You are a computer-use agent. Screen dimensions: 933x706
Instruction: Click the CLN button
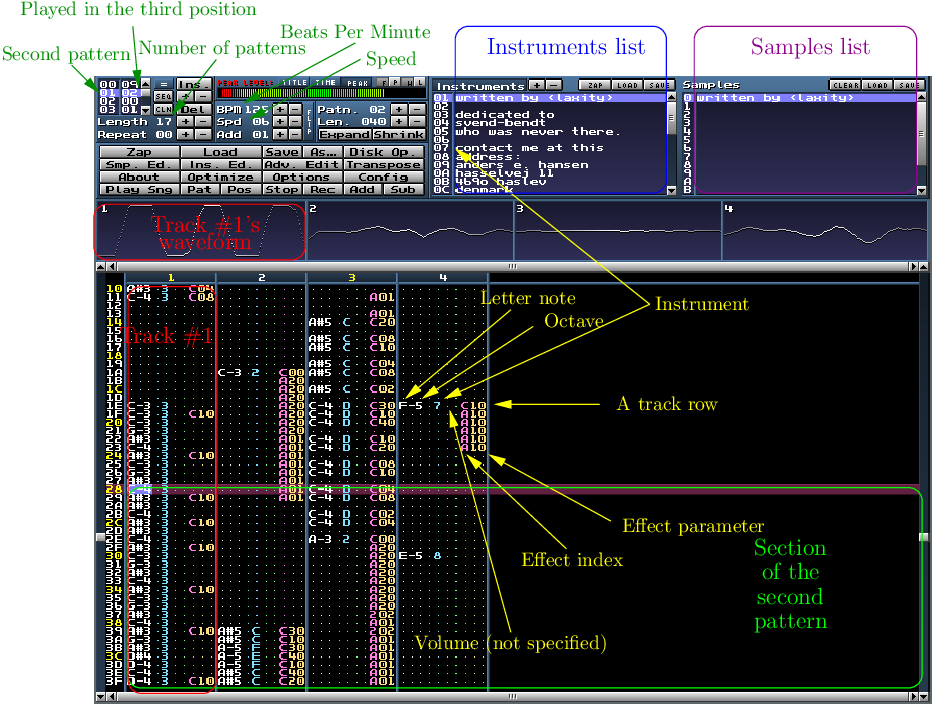click(x=164, y=109)
